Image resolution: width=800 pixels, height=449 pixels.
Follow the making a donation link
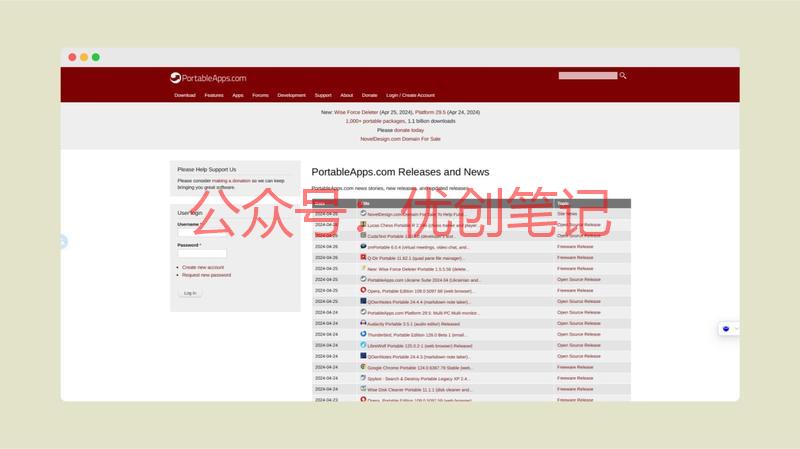pos(231,181)
